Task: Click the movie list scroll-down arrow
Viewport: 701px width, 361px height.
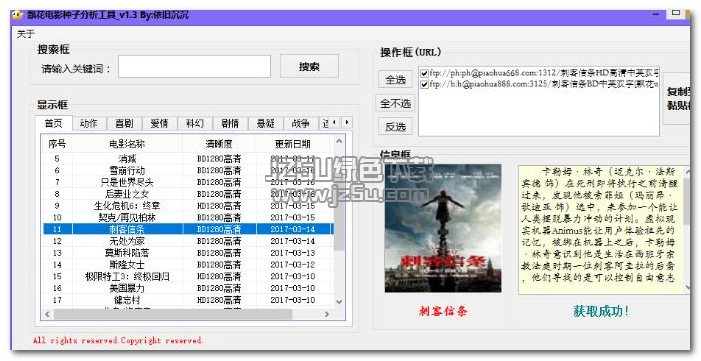Action: [x=339, y=302]
